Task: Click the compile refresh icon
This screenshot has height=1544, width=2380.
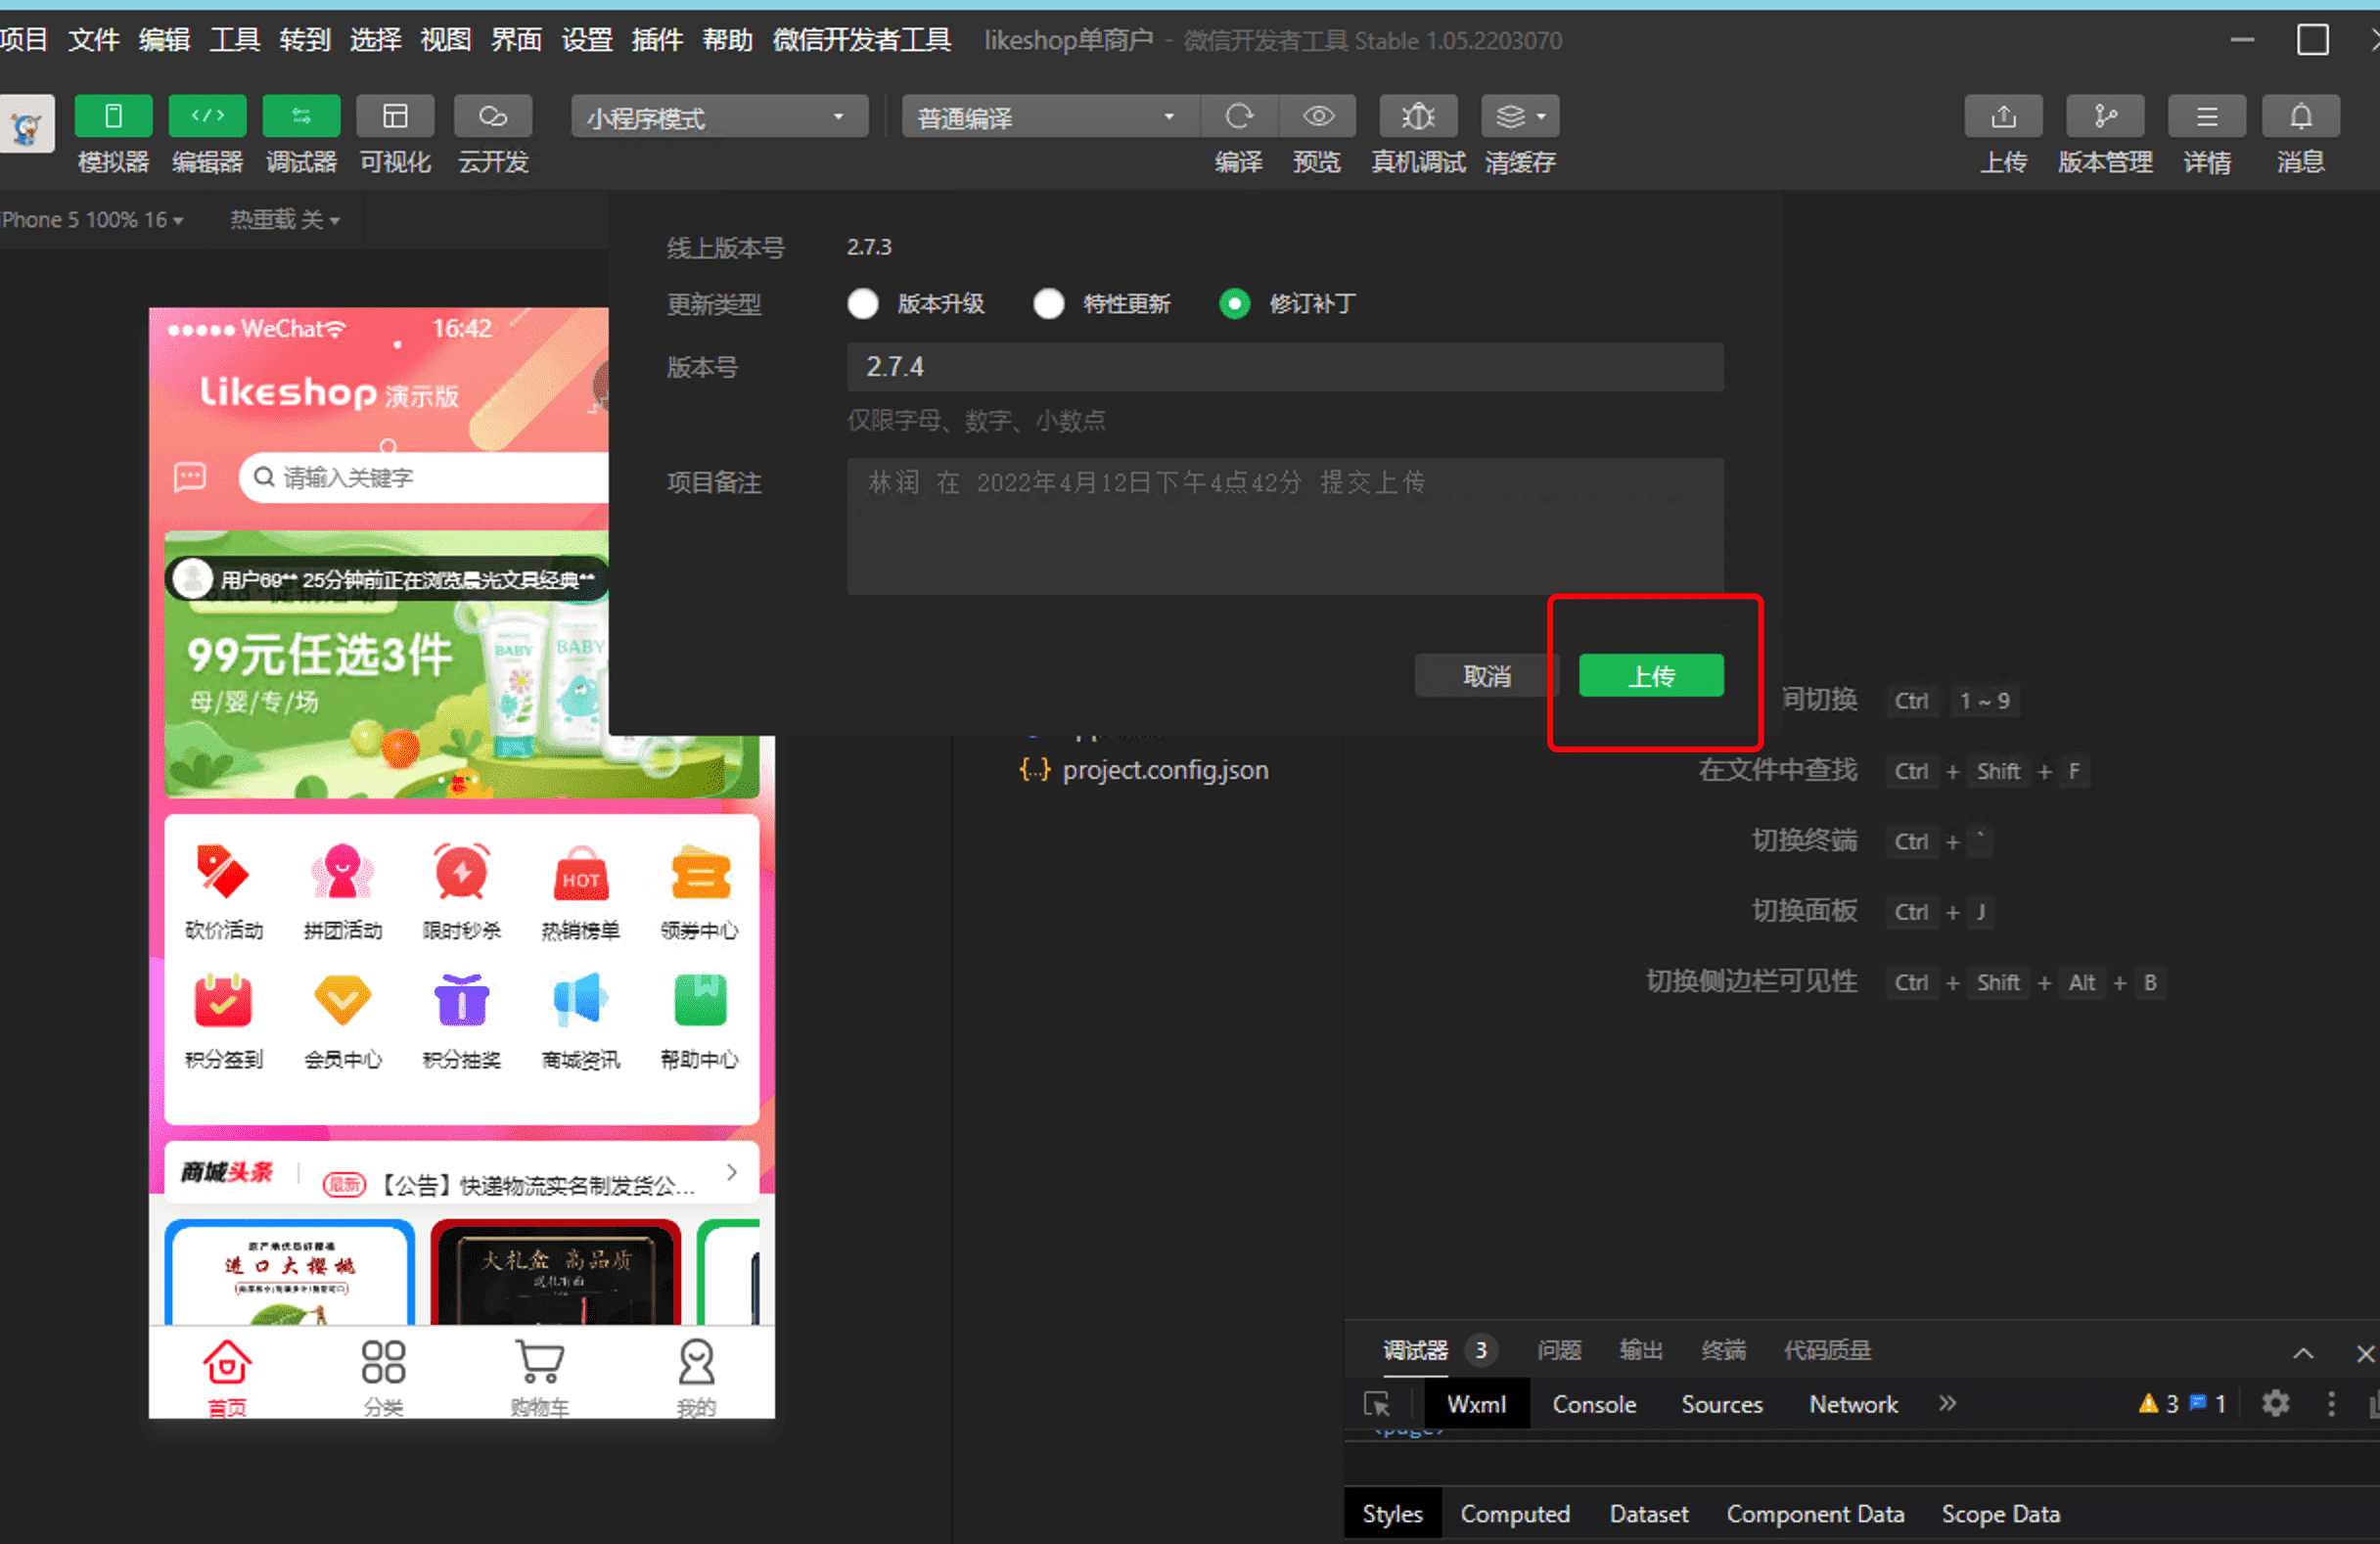Action: tap(1239, 117)
